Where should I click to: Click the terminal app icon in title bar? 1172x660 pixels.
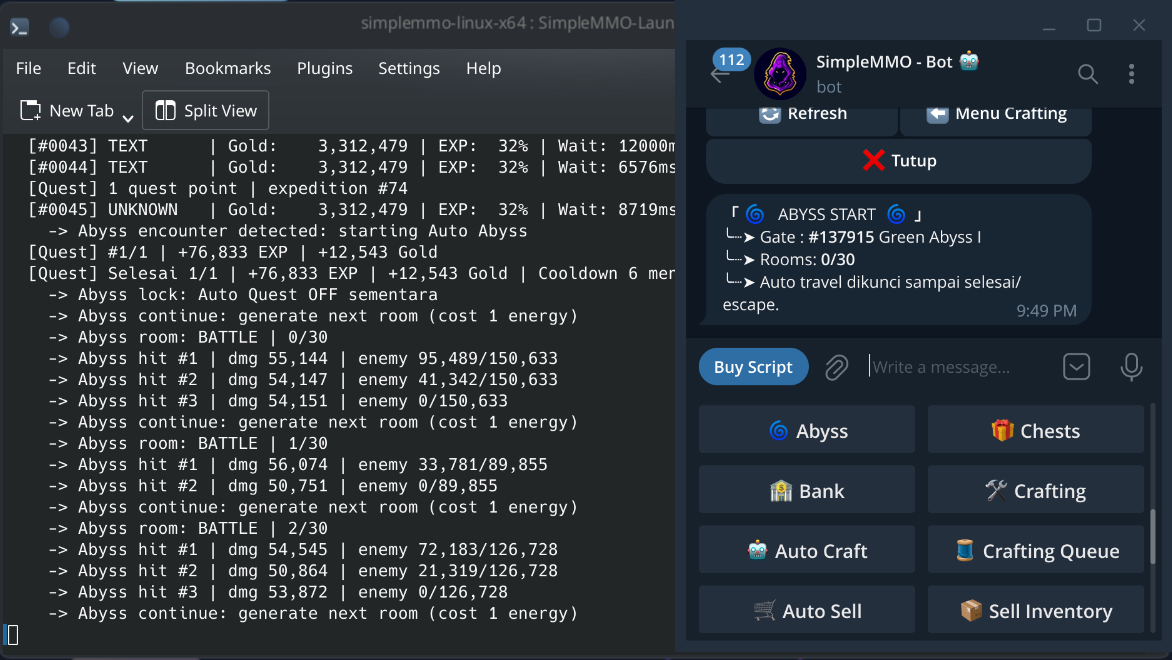(x=19, y=28)
